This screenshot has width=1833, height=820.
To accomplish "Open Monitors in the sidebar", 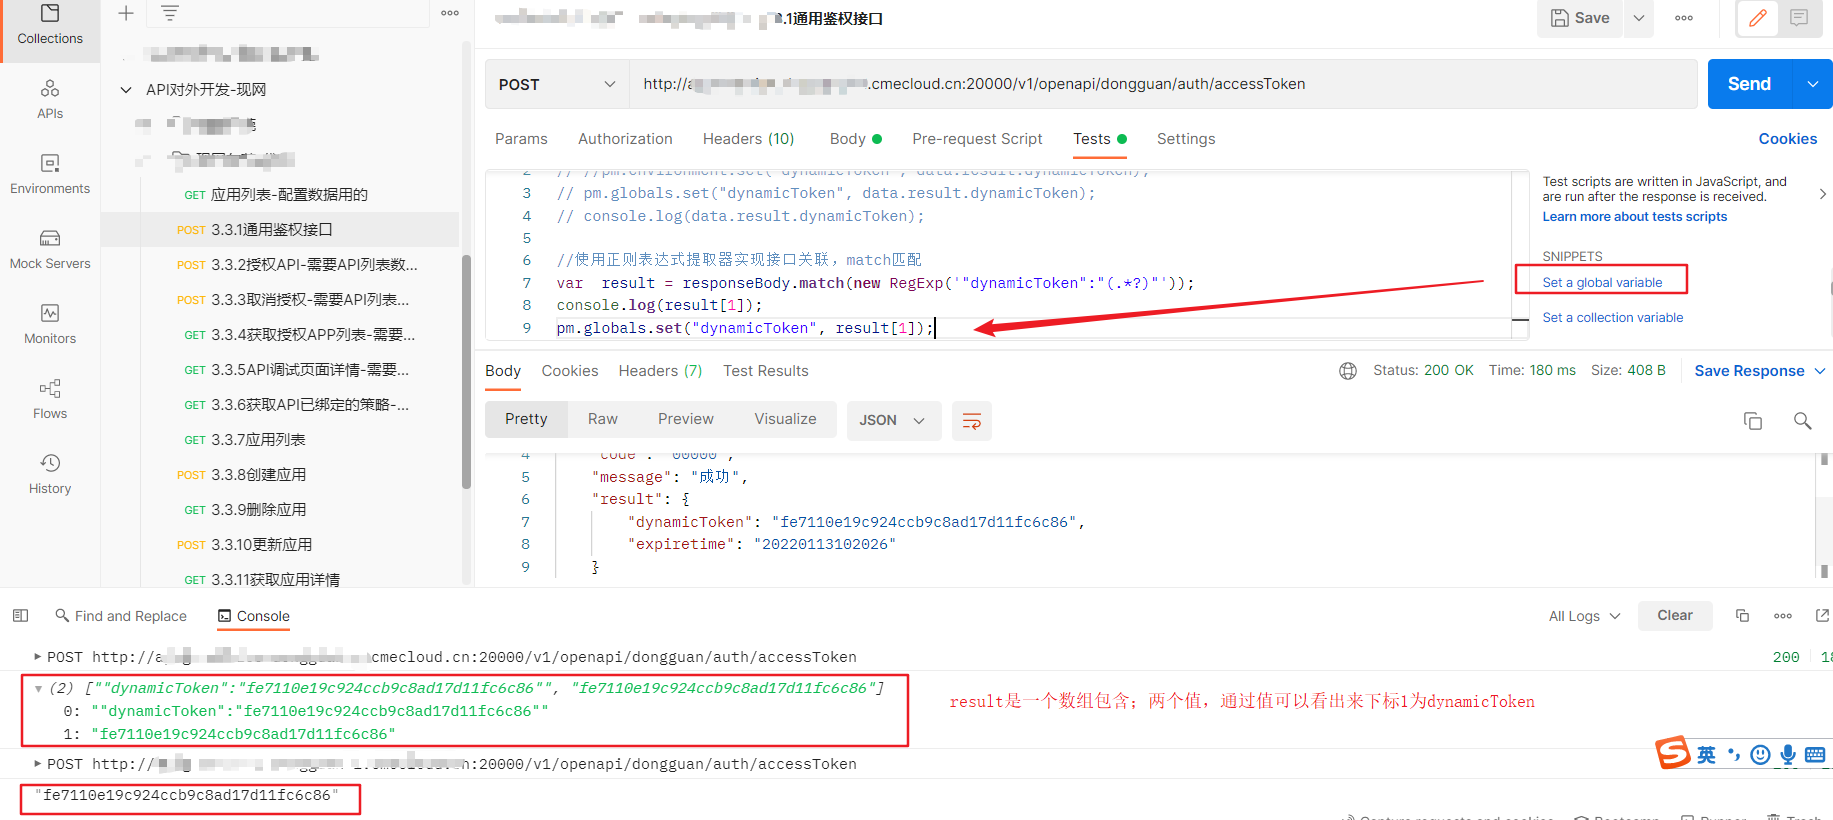I will (x=50, y=325).
